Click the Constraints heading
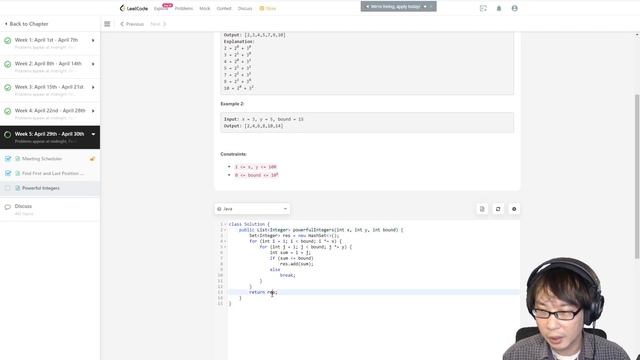This screenshot has height=360, width=640. tap(233, 154)
